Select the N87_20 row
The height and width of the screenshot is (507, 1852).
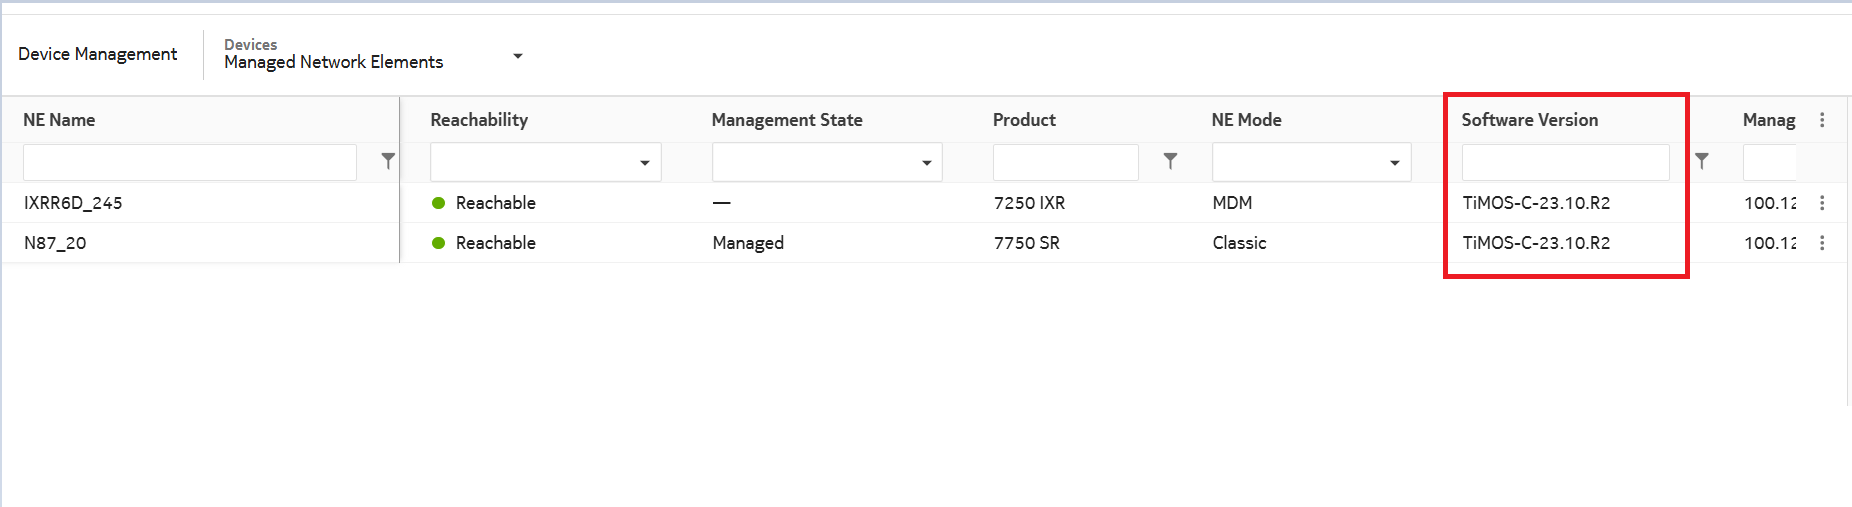click(55, 243)
